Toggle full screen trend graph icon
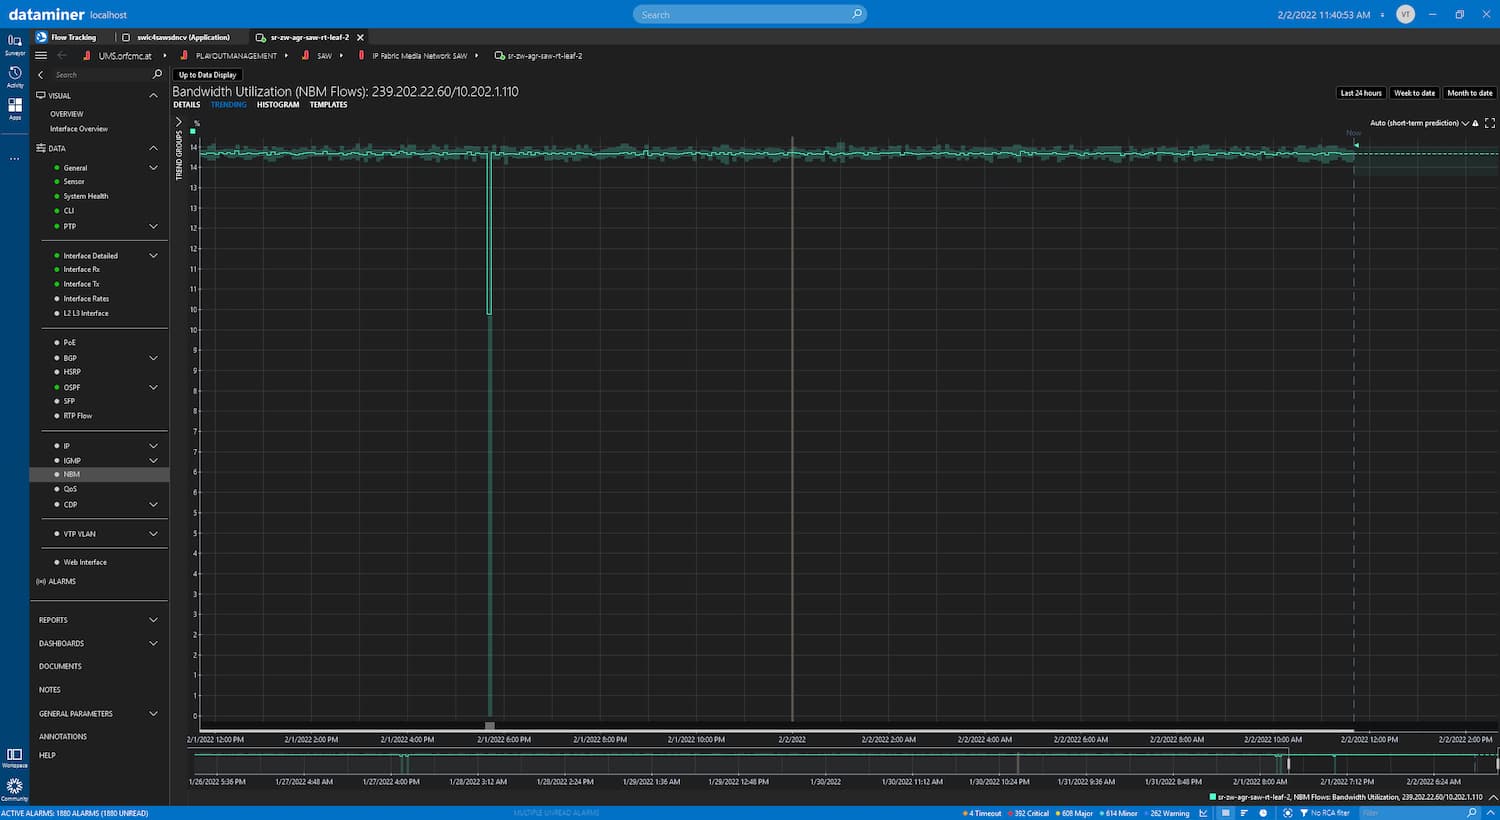This screenshot has width=1500, height=820. [1490, 123]
